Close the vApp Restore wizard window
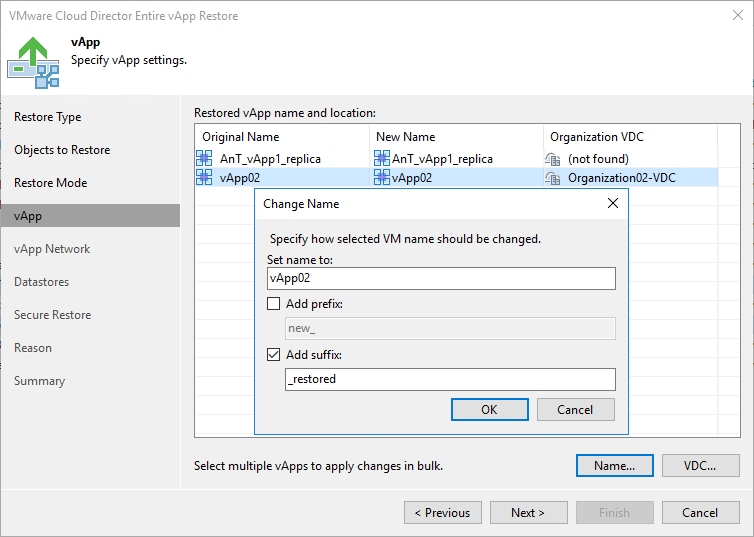The image size is (754, 537). click(738, 15)
